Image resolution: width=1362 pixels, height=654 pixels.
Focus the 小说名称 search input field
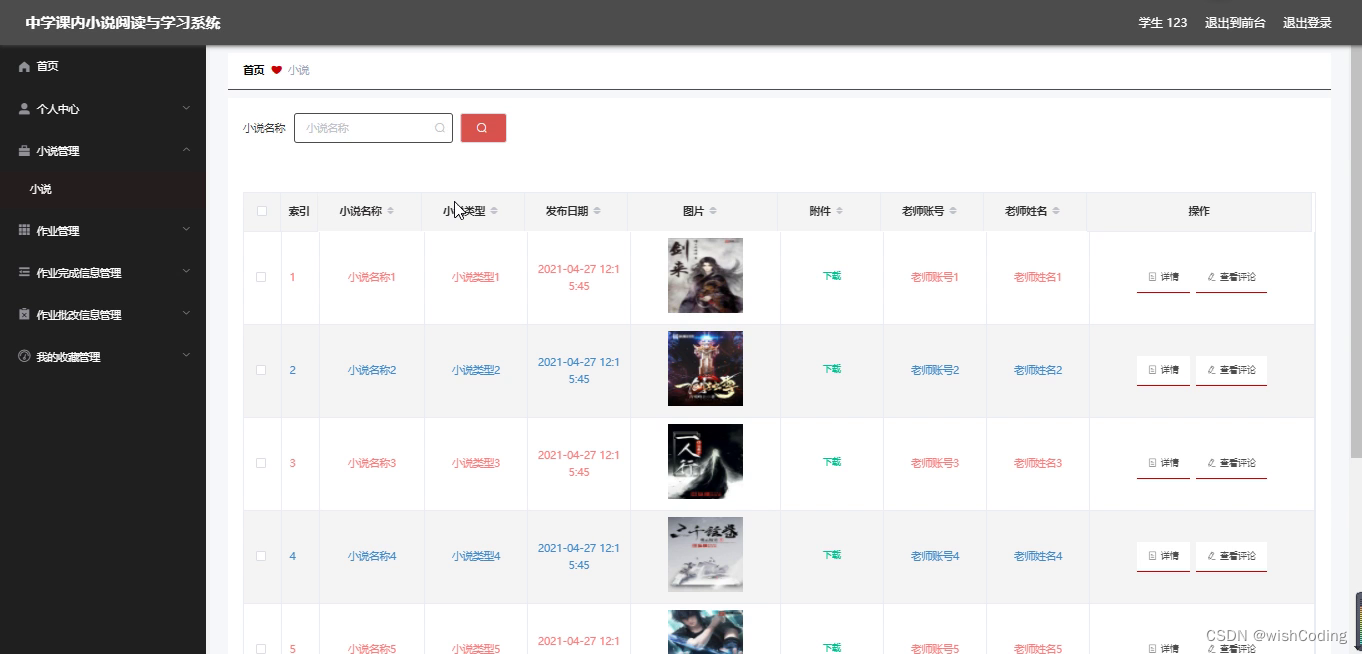373,128
